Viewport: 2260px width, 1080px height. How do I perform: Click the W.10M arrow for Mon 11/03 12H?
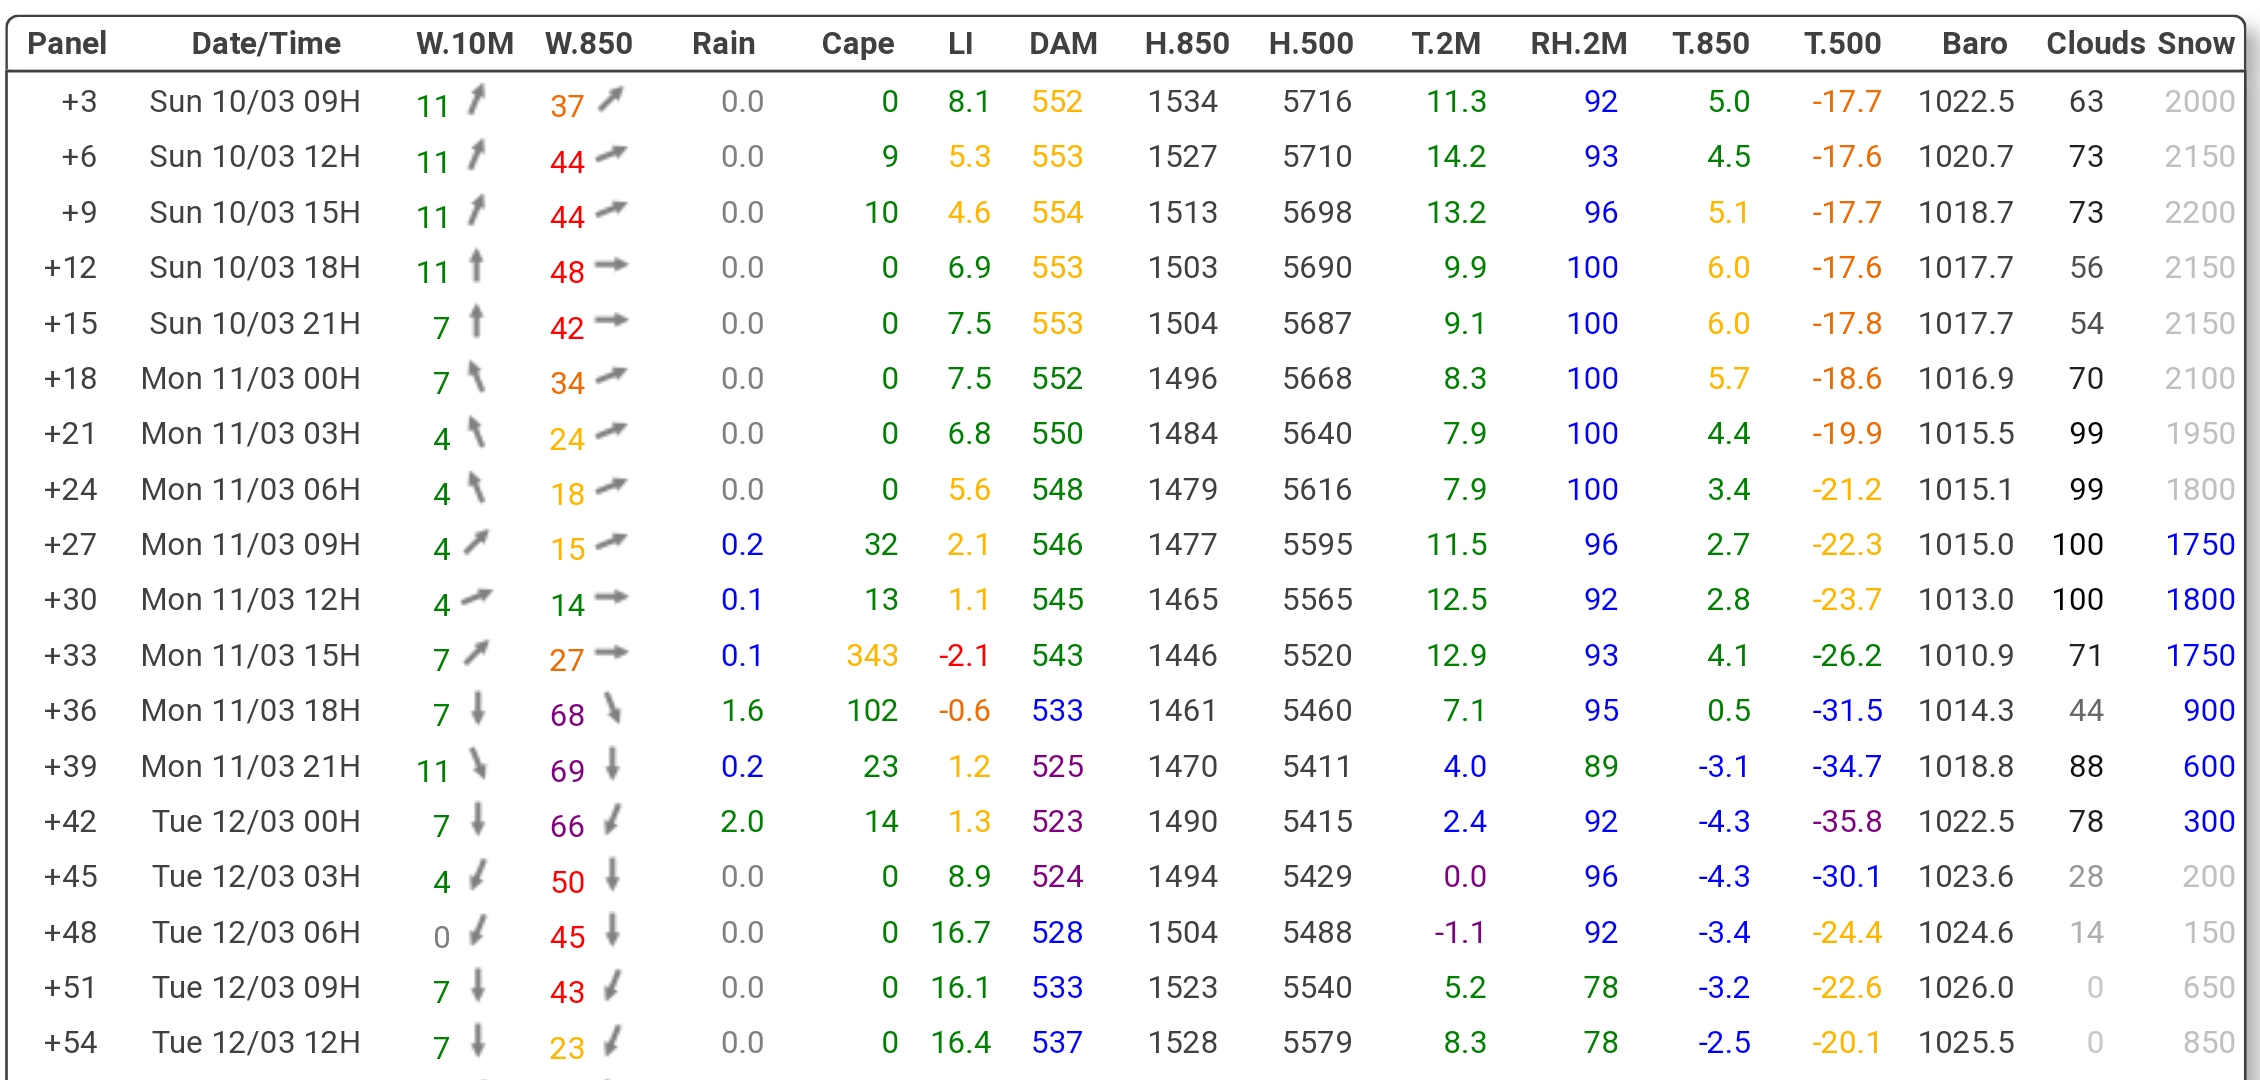(x=477, y=598)
